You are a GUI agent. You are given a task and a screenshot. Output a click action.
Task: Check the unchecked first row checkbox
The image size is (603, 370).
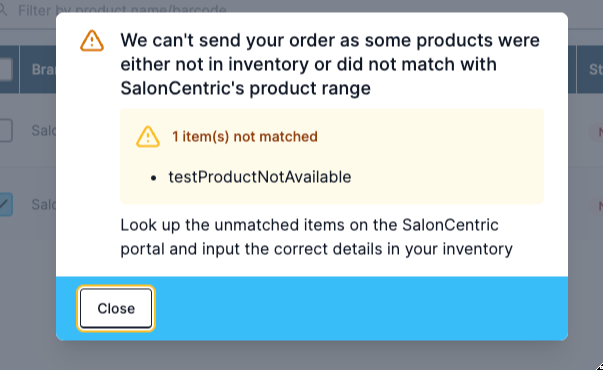point(5,130)
